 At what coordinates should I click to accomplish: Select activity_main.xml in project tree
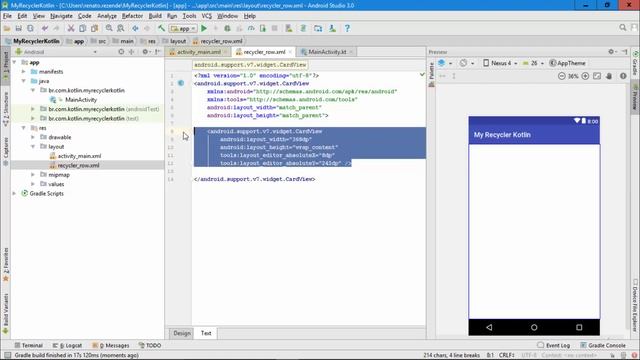coord(79,156)
